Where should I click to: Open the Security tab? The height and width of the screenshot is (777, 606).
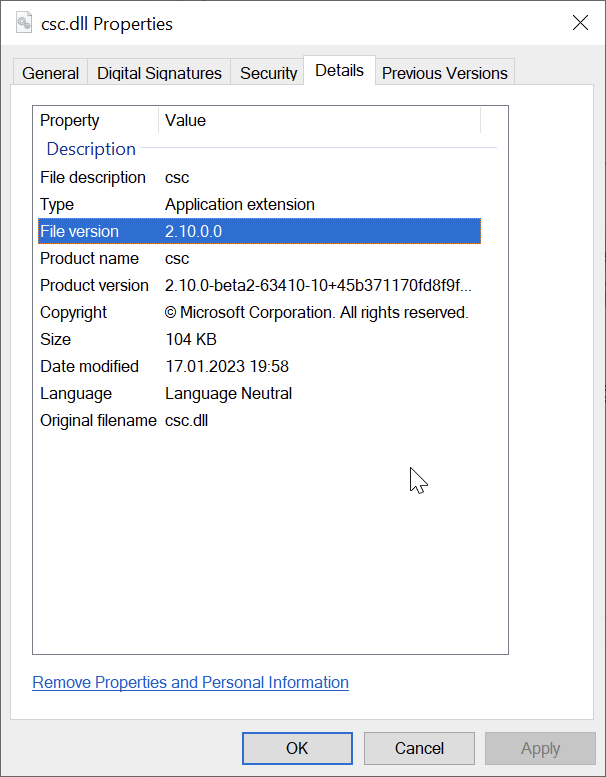click(x=268, y=73)
